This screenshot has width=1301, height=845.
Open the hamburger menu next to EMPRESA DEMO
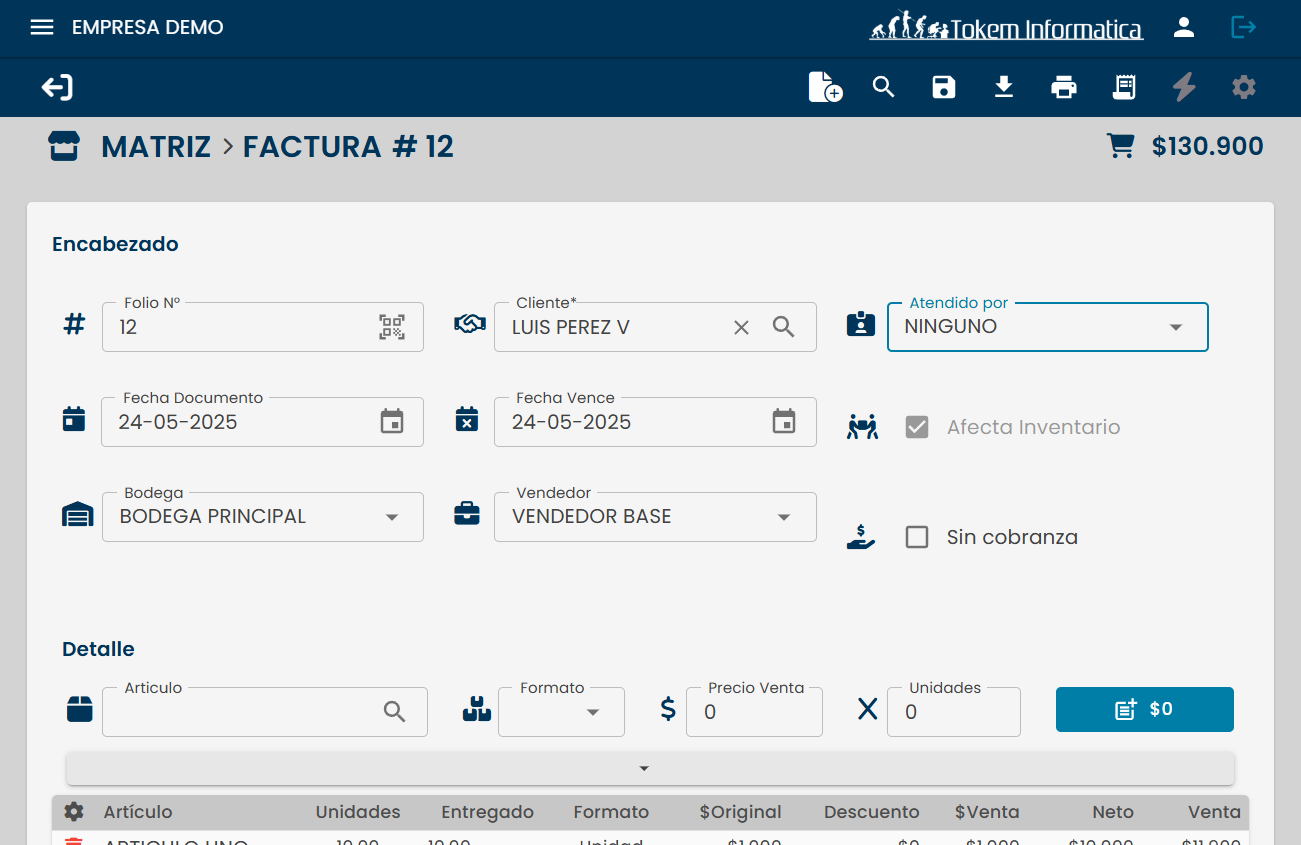[42, 27]
